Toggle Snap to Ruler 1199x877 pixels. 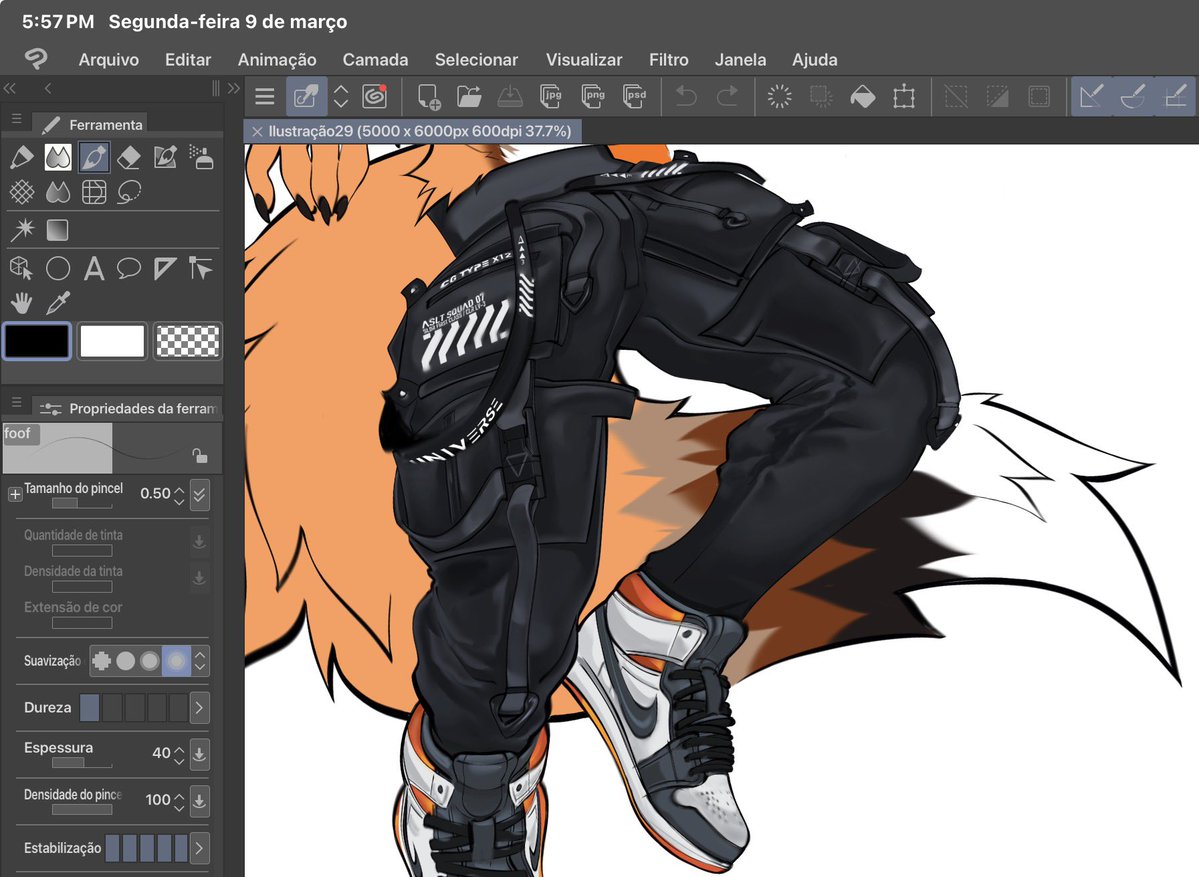coord(1091,96)
